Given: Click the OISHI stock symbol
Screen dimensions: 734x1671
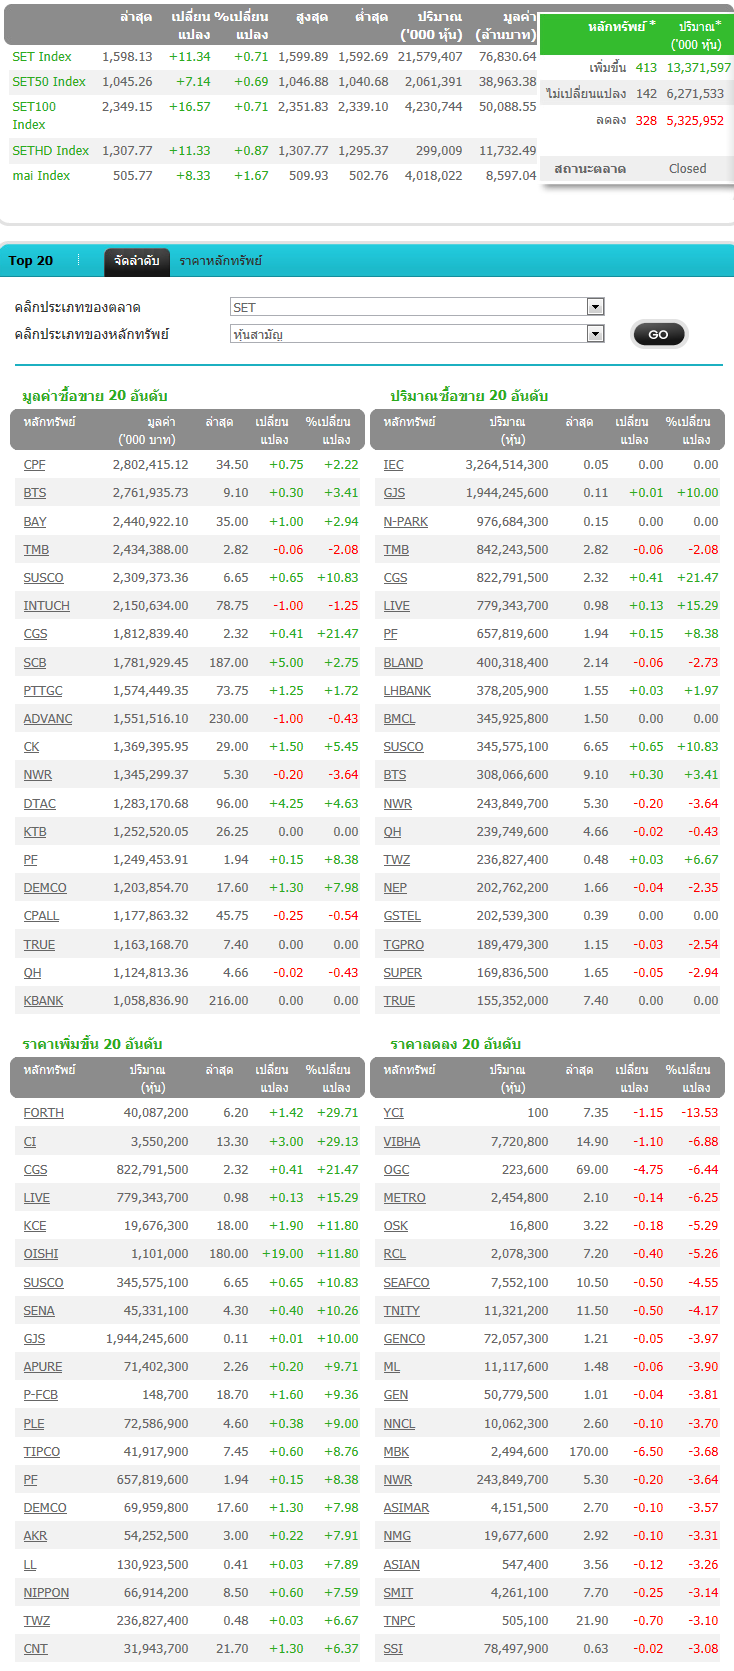Looking at the screenshot, I should (x=41, y=1254).
